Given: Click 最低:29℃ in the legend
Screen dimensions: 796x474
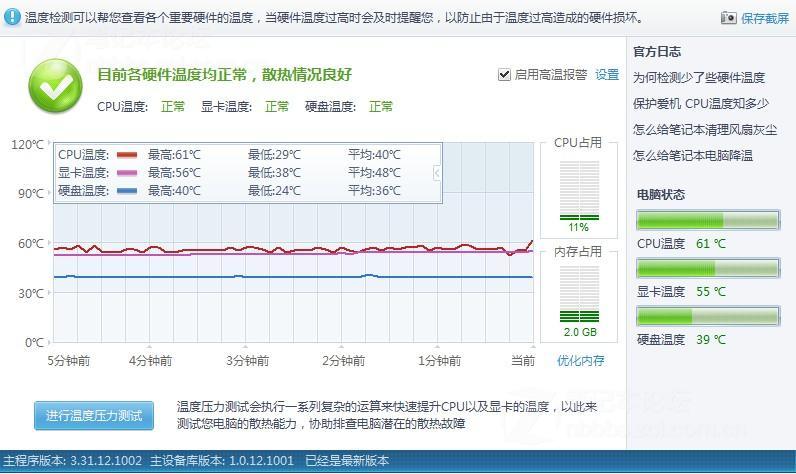Looking at the screenshot, I should point(274,155).
